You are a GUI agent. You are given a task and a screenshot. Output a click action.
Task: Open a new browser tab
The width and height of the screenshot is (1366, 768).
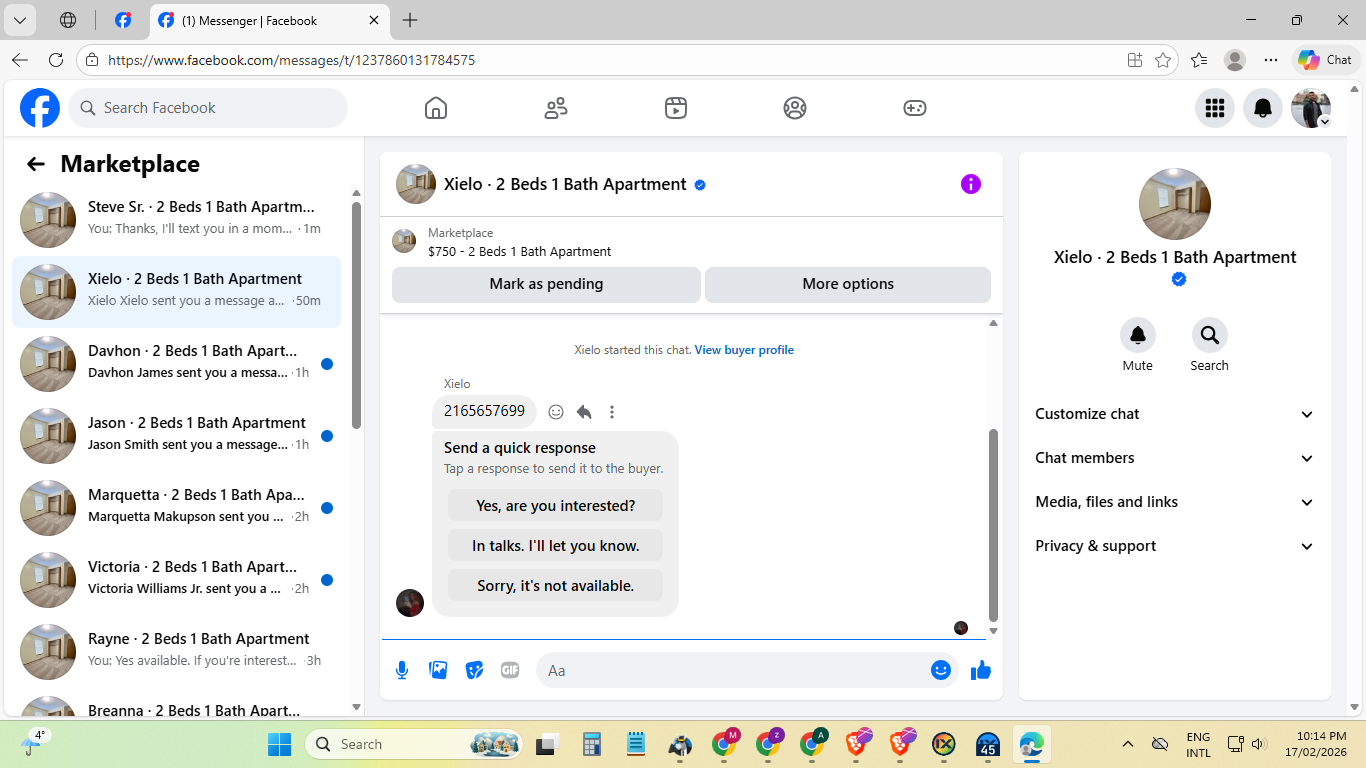coord(410,20)
